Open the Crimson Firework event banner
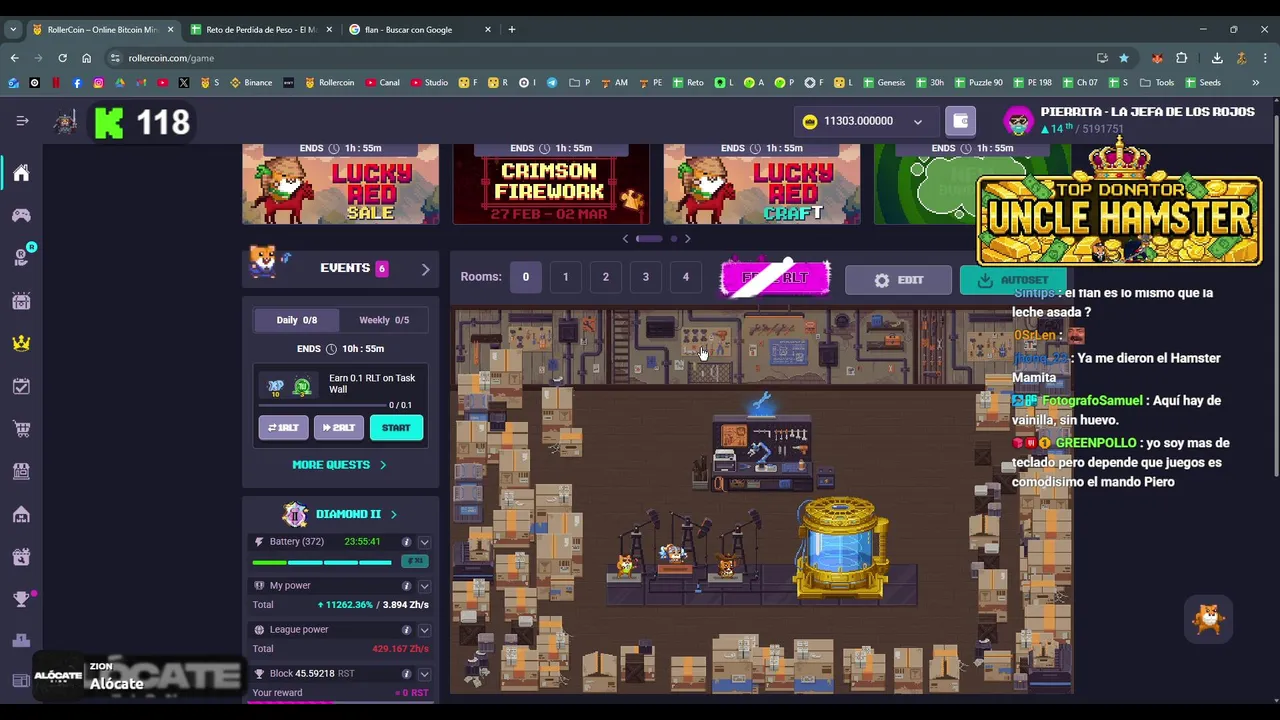This screenshot has width=1280, height=720. tap(551, 184)
